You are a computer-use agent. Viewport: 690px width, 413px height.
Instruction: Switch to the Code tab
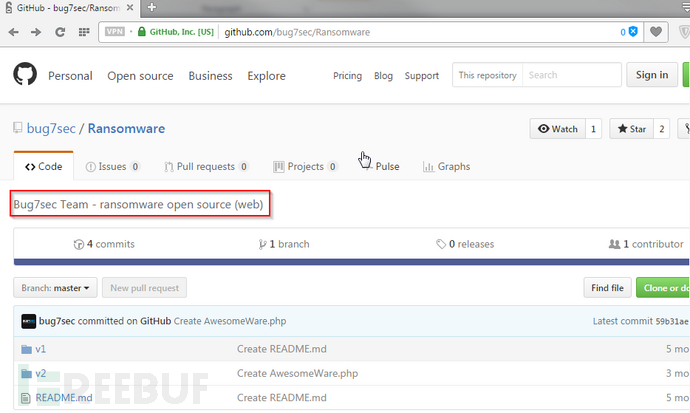click(x=44, y=166)
